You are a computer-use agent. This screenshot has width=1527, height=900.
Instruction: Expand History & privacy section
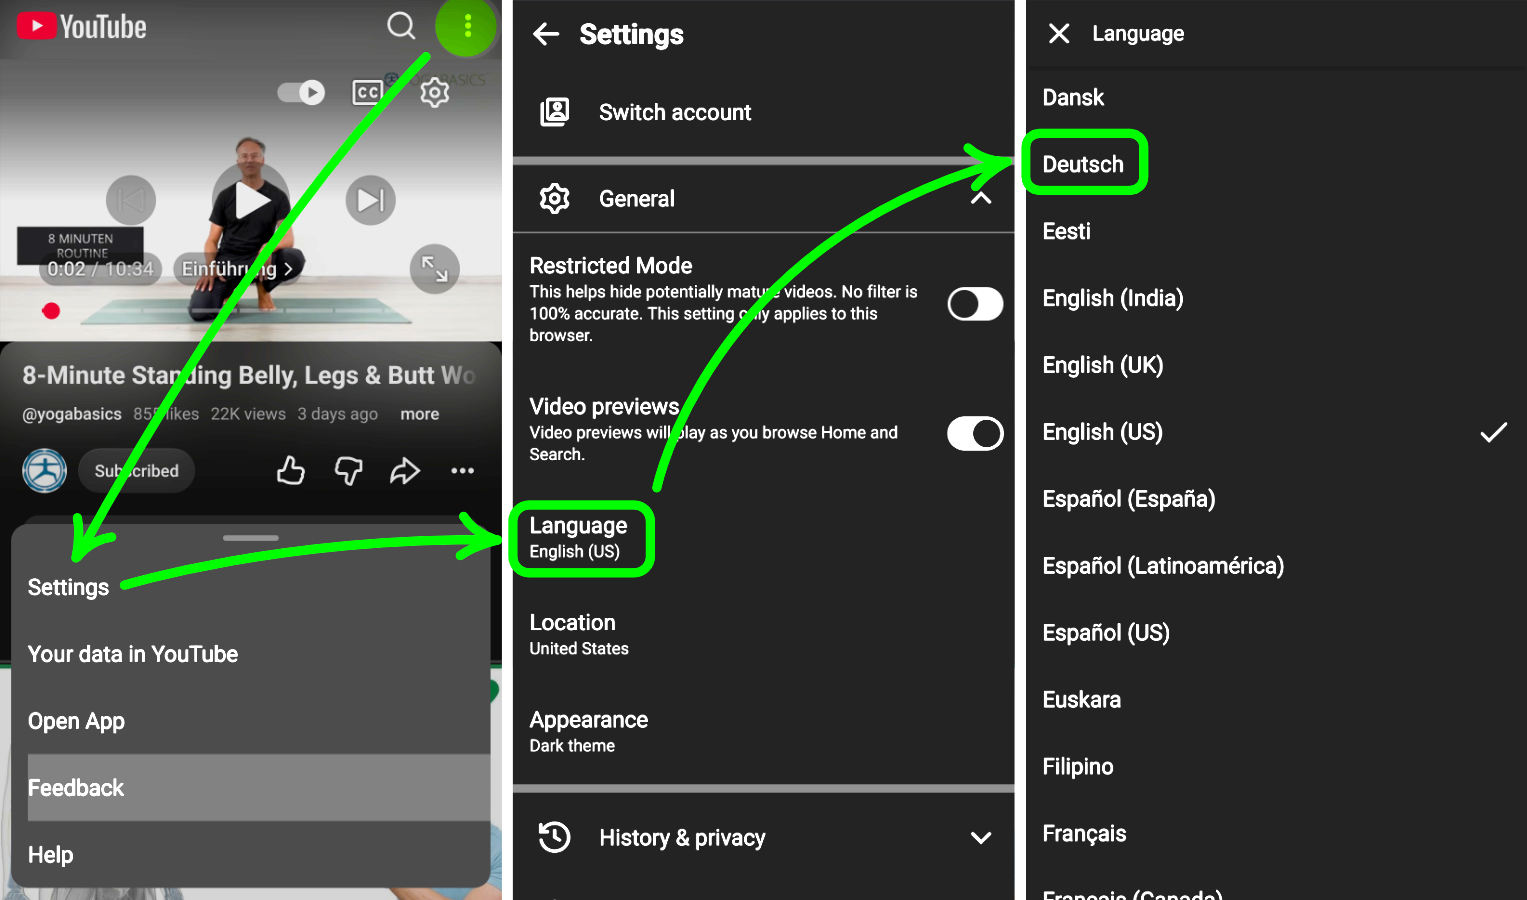click(x=981, y=838)
